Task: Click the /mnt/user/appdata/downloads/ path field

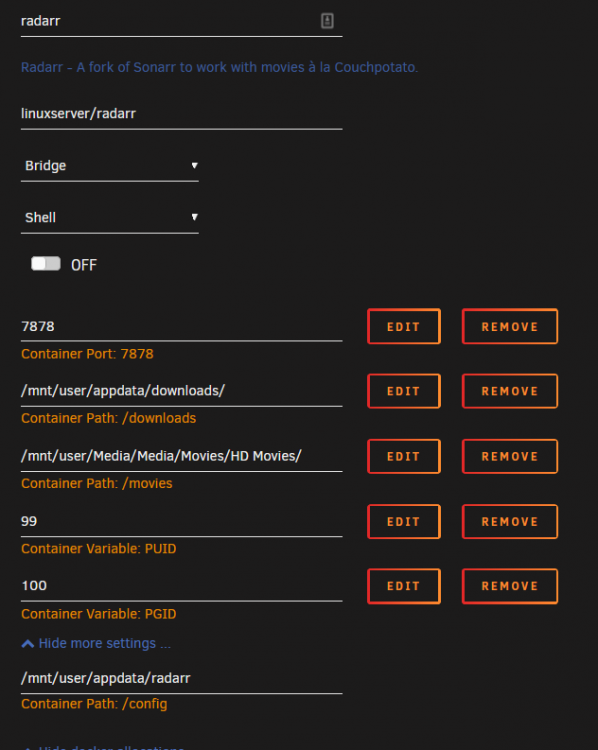Action: pyautogui.click(x=181, y=391)
